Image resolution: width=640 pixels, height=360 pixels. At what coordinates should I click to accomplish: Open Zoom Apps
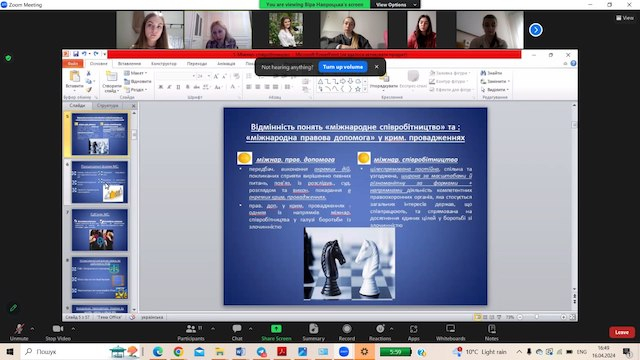[x=413, y=332]
